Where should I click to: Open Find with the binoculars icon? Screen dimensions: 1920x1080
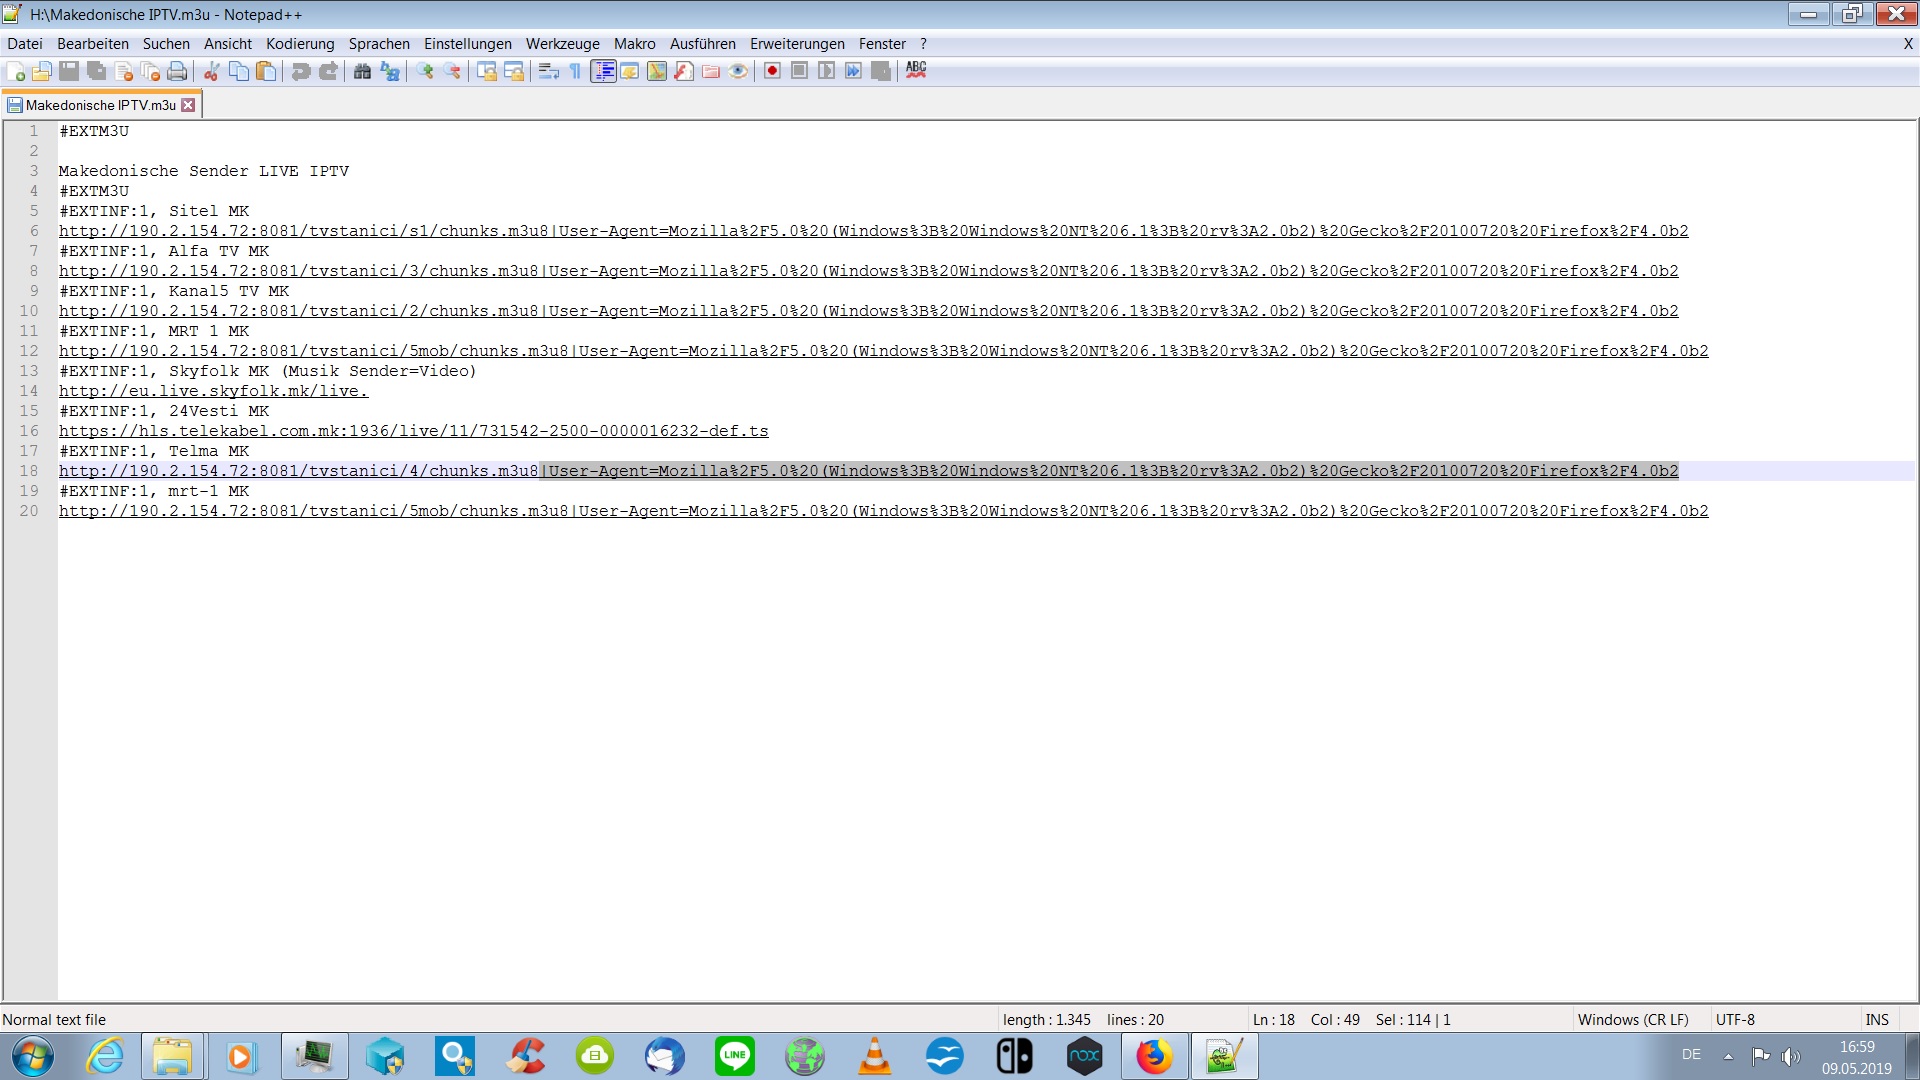[362, 71]
